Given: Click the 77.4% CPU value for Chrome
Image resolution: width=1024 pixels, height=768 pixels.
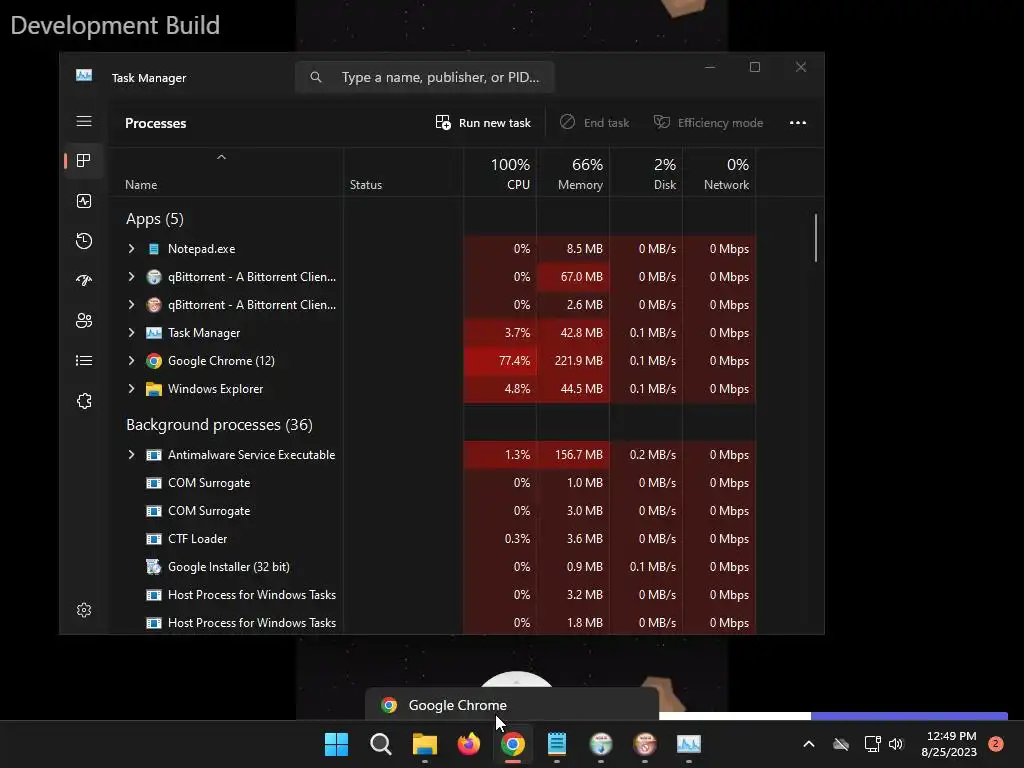Looking at the screenshot, I should 514,360.
